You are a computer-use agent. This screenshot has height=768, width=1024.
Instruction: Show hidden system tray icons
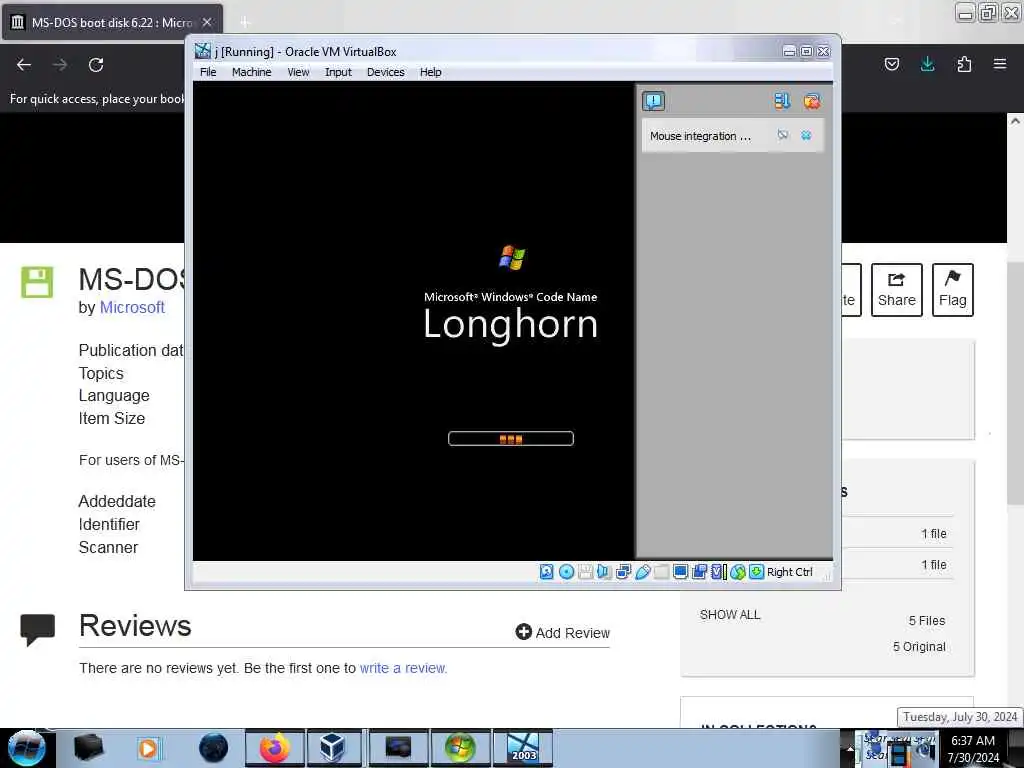(x=850, y=749)
